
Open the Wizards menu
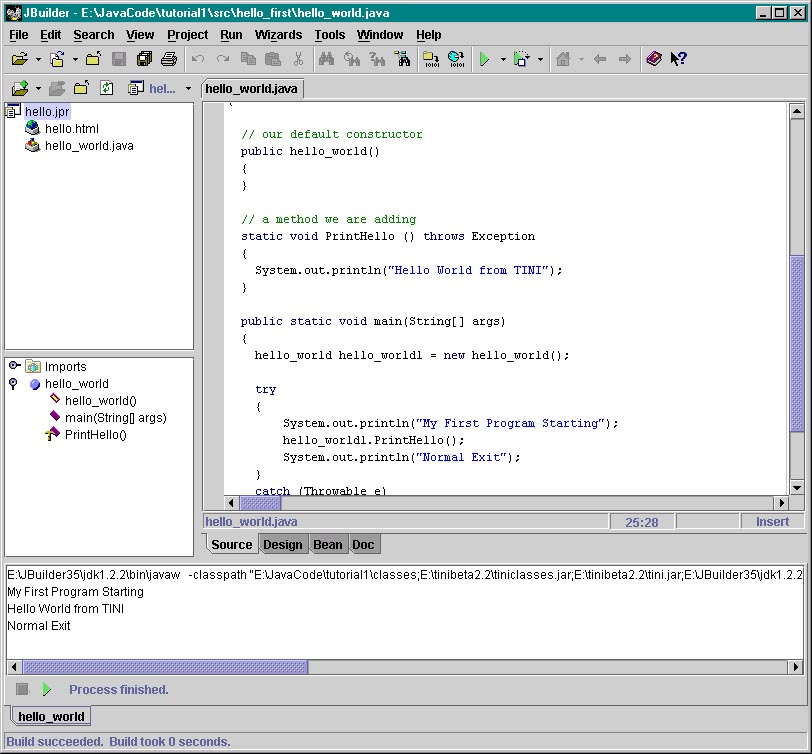278,34
